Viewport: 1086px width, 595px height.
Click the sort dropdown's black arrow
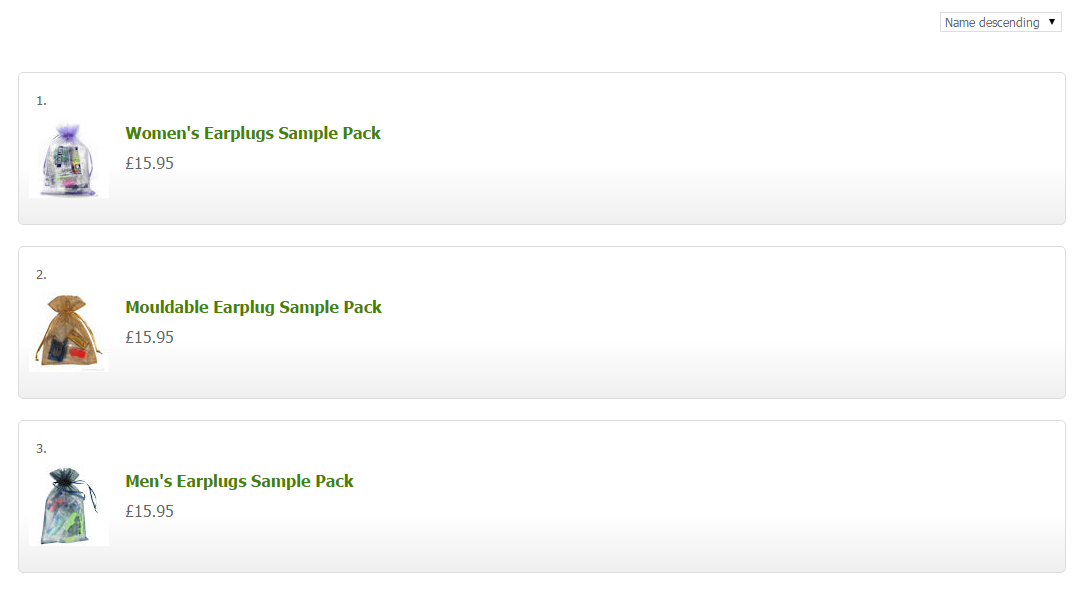click(1052, 22)
